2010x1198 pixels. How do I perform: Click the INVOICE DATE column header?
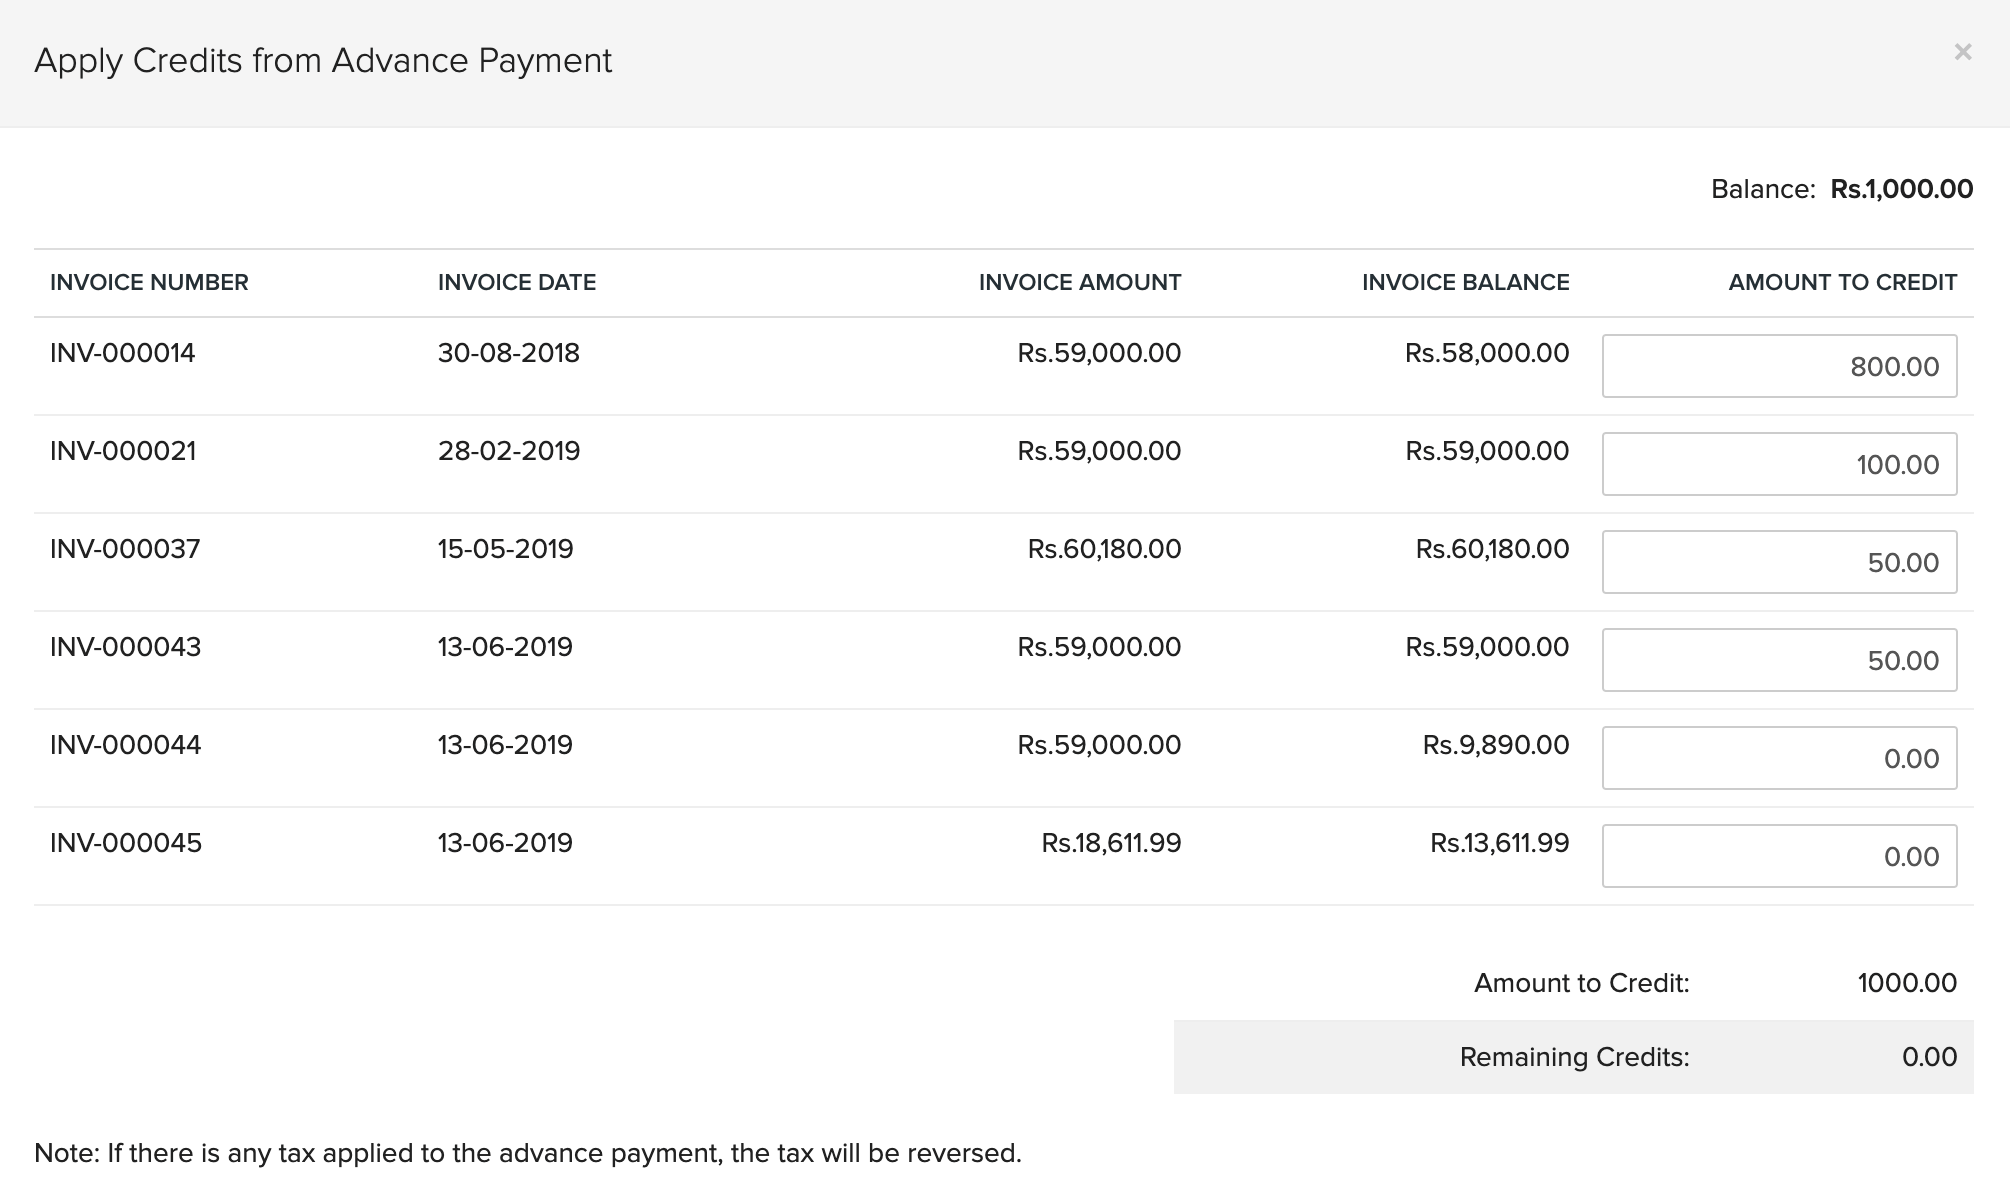tap(516, 282)
